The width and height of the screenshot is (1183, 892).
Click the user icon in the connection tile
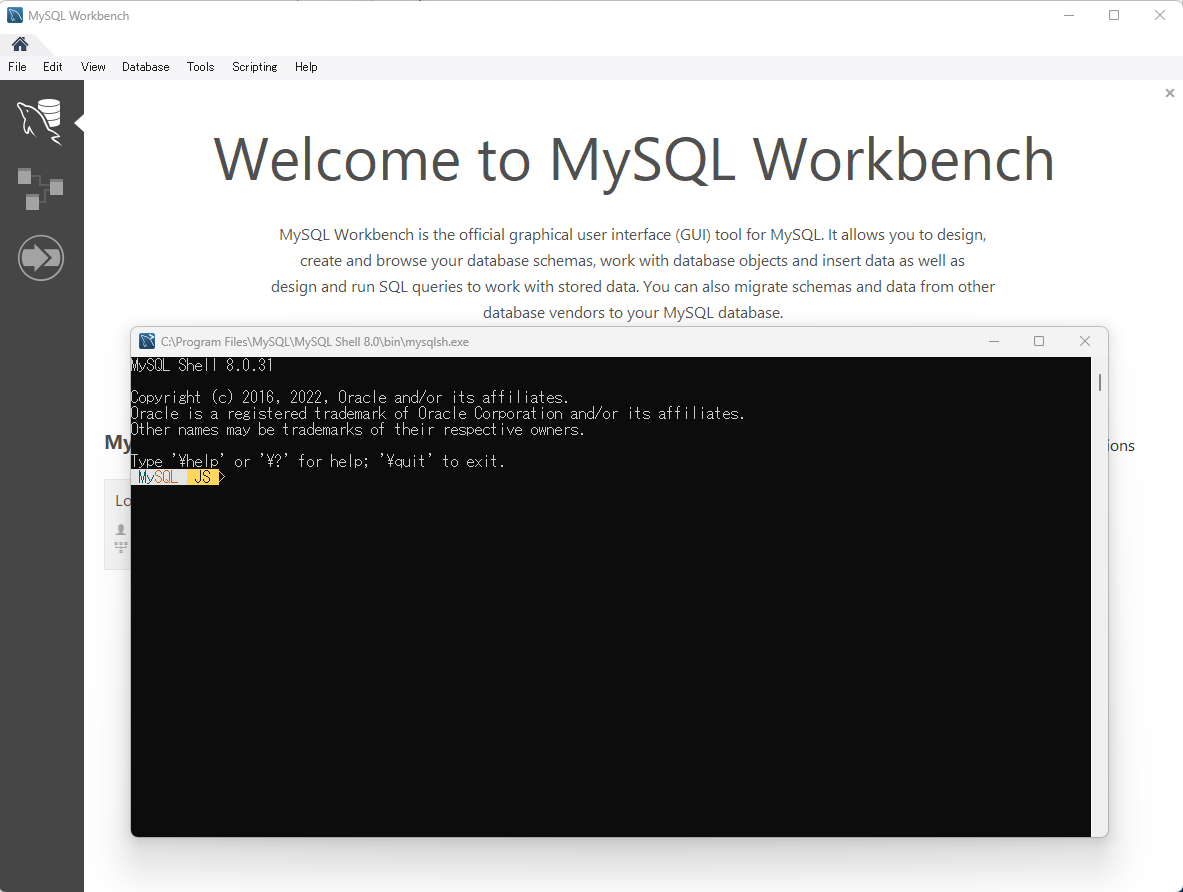pos(121,530)
